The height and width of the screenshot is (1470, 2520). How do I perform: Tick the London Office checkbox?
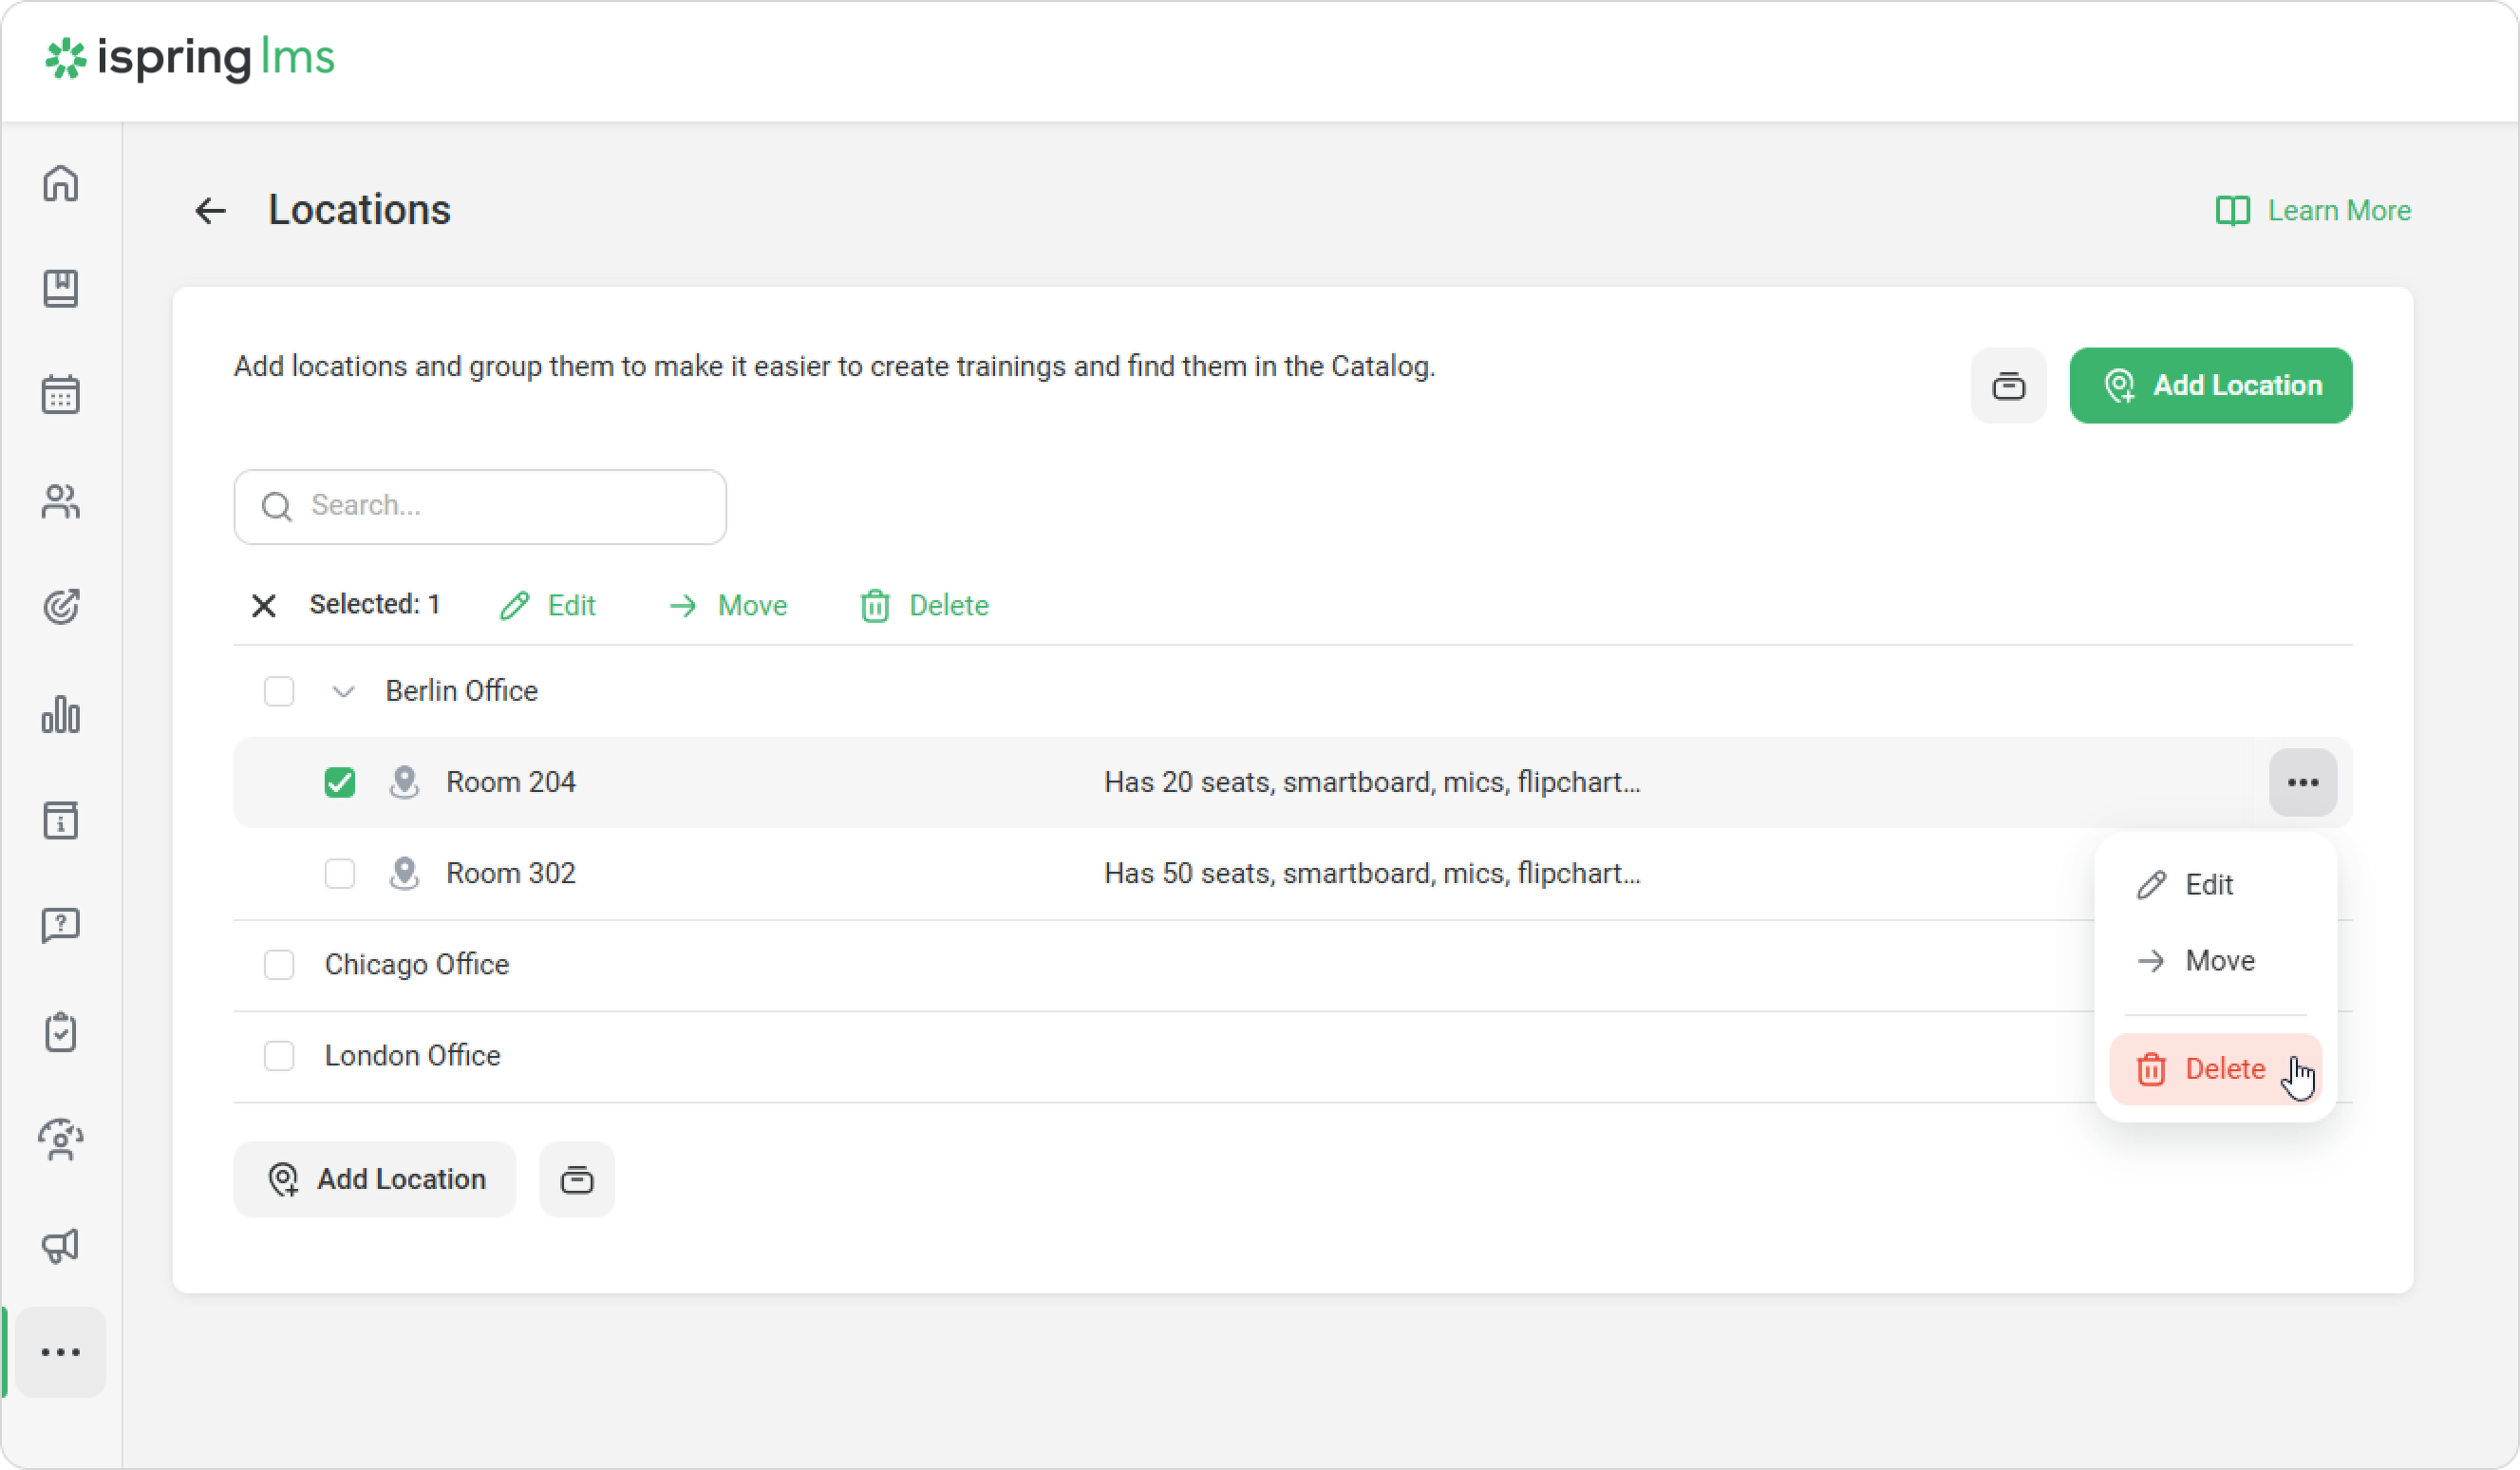279,1056
